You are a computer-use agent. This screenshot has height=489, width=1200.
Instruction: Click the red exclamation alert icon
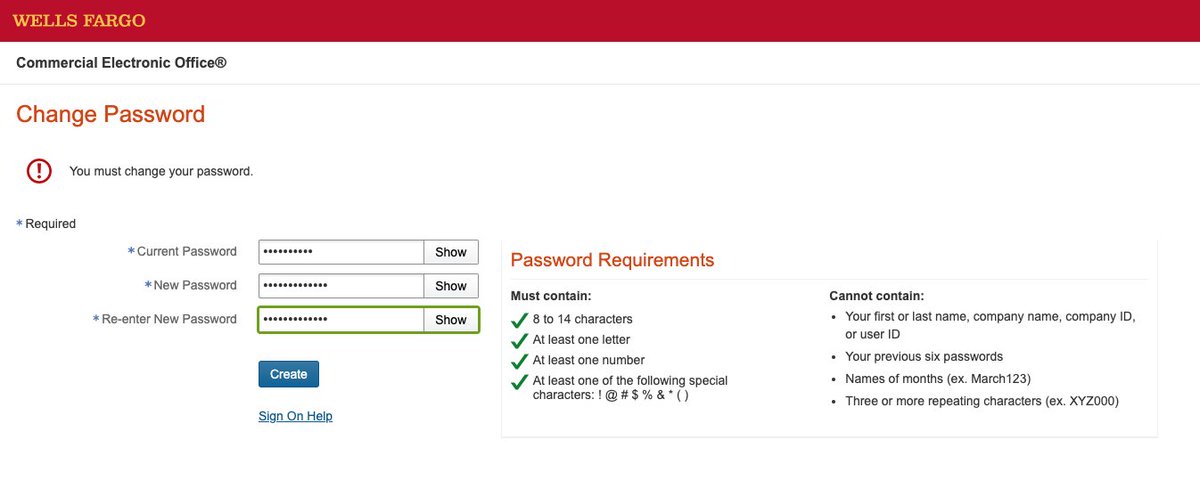[x=39, y=171]
